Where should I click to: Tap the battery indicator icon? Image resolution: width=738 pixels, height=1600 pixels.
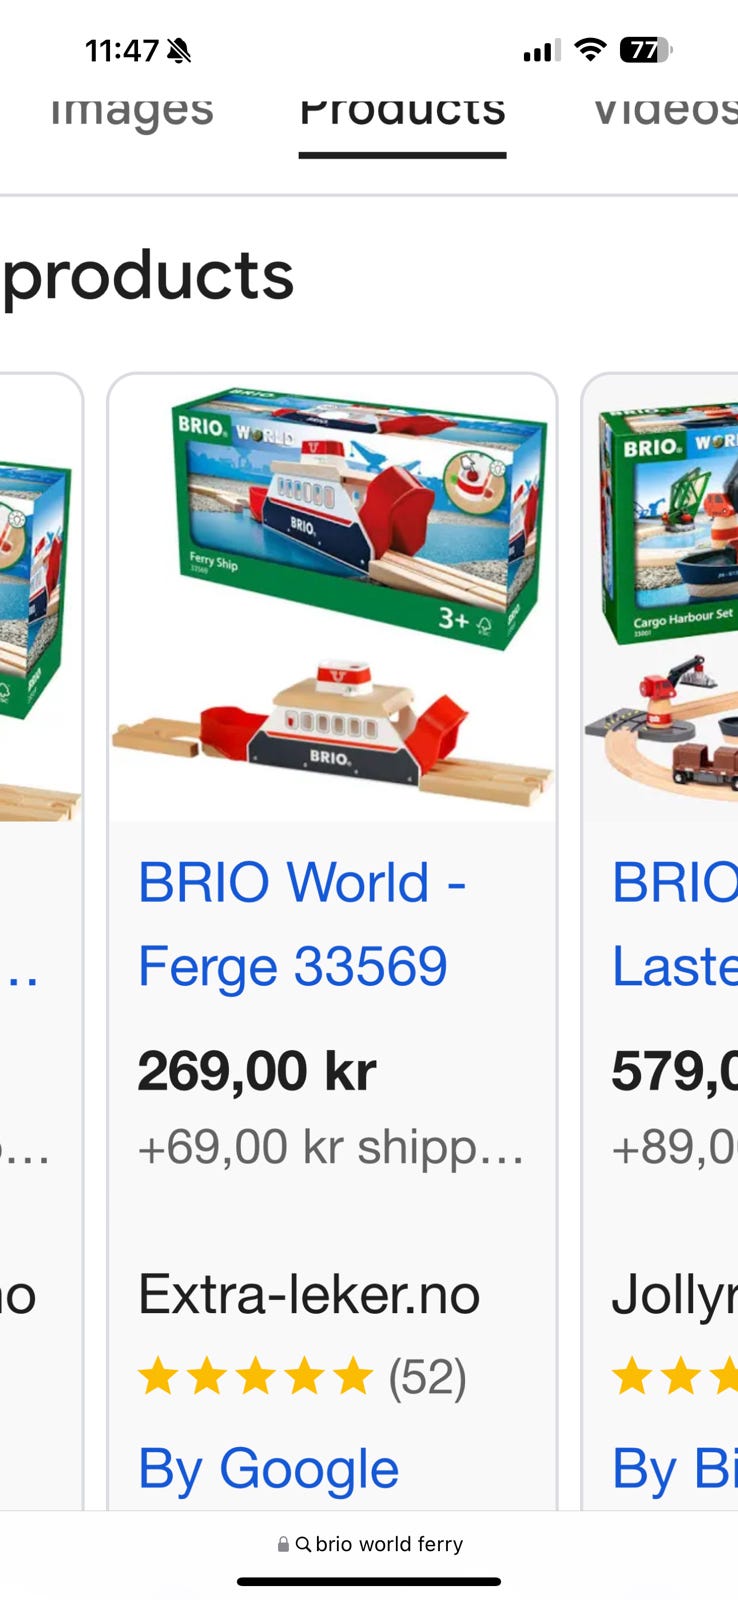(647, 50)
